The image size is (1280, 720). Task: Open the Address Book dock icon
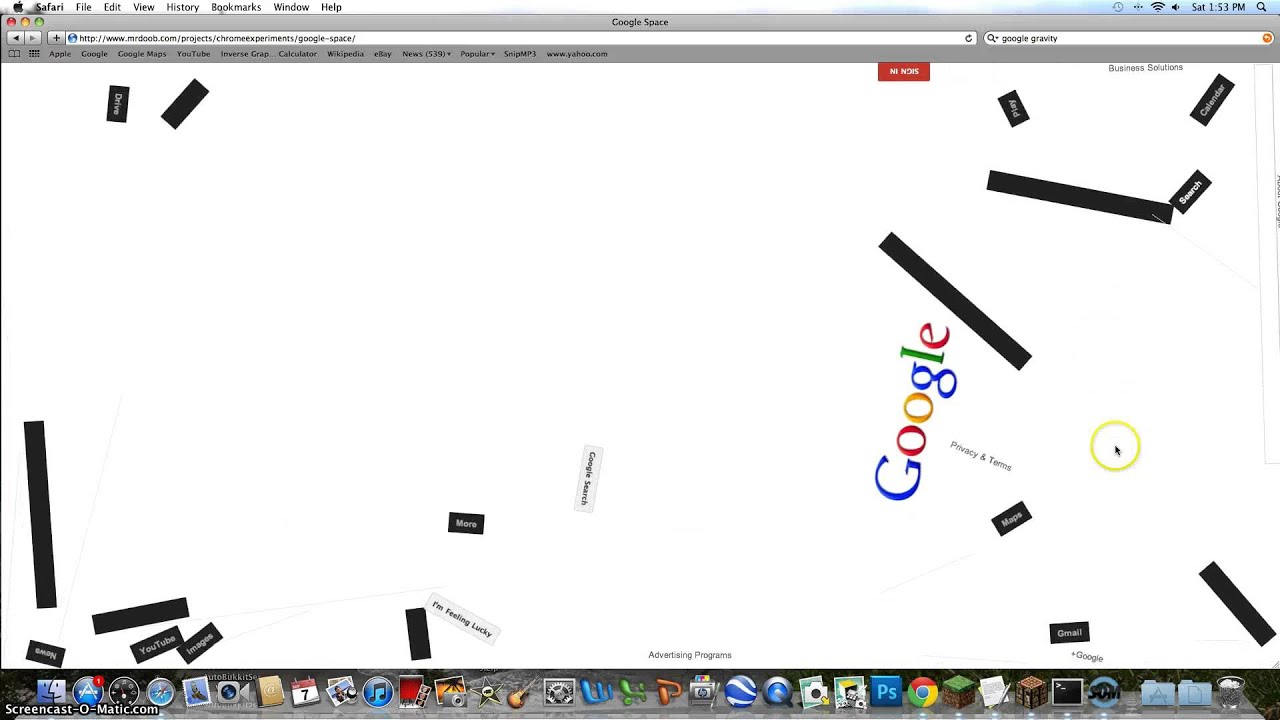[x=269, y=691]
